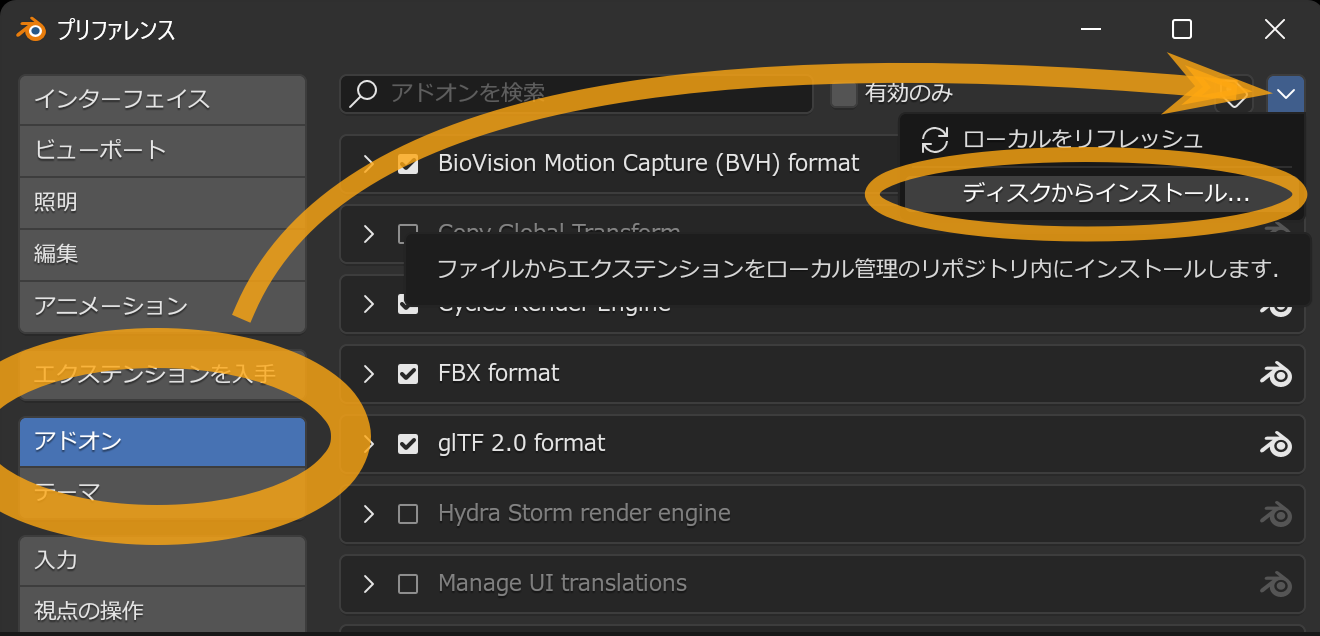Select ディスクからインストール... menu item

pyautogui.click(x=1105, y=194)
